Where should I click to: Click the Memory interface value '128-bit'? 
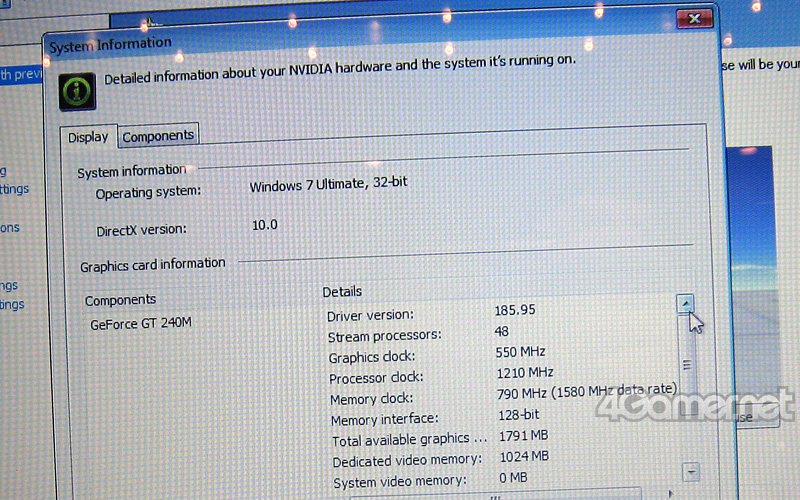coord(518,415)
